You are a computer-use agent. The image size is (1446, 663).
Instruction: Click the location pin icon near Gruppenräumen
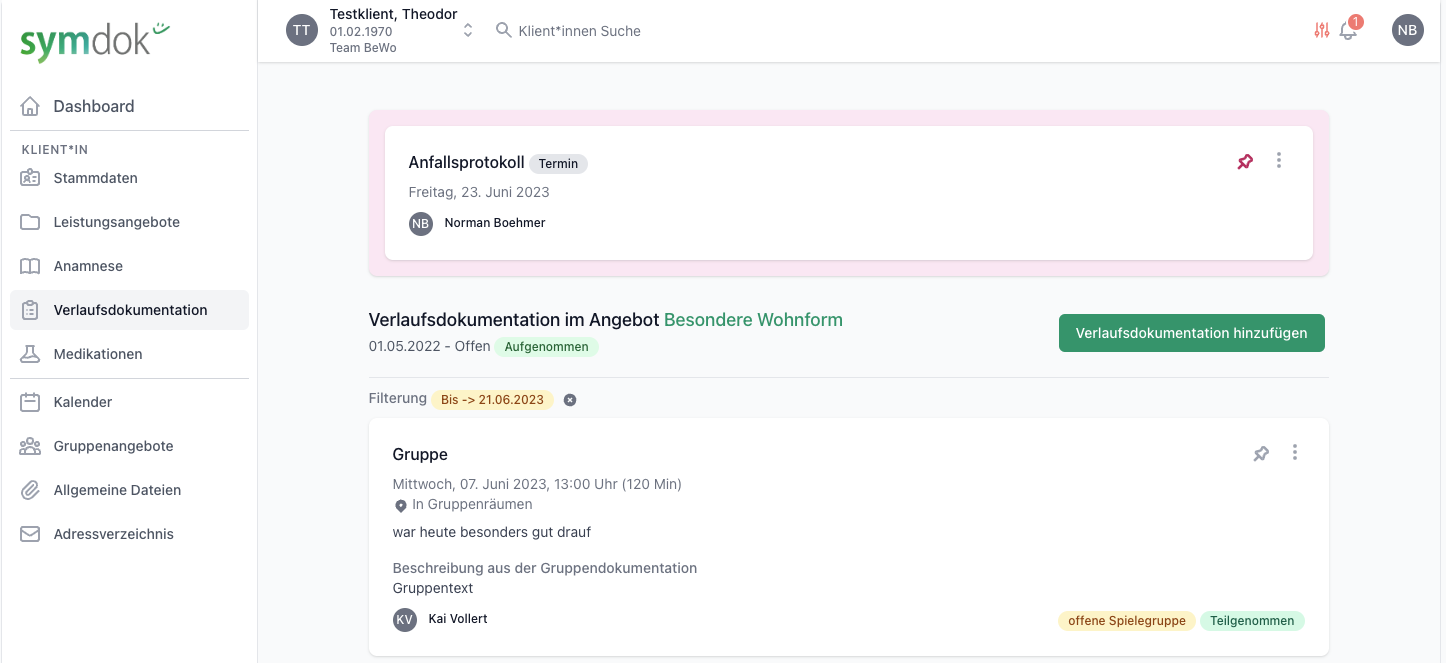(x=401, y=506)
